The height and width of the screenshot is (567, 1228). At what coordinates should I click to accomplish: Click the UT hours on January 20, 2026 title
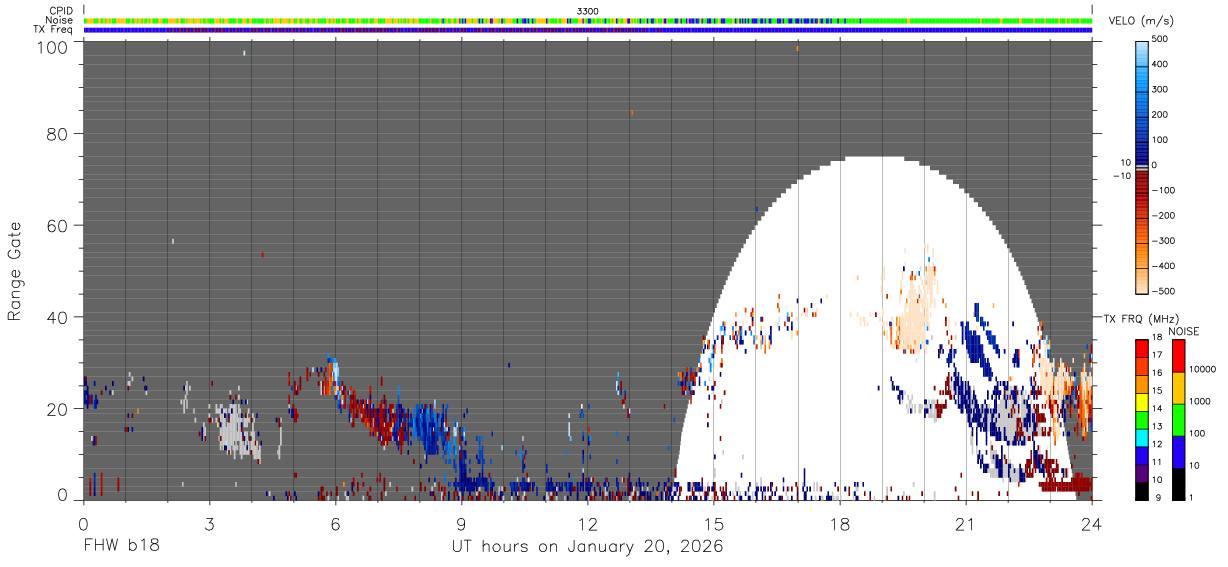tap(588, 547)
